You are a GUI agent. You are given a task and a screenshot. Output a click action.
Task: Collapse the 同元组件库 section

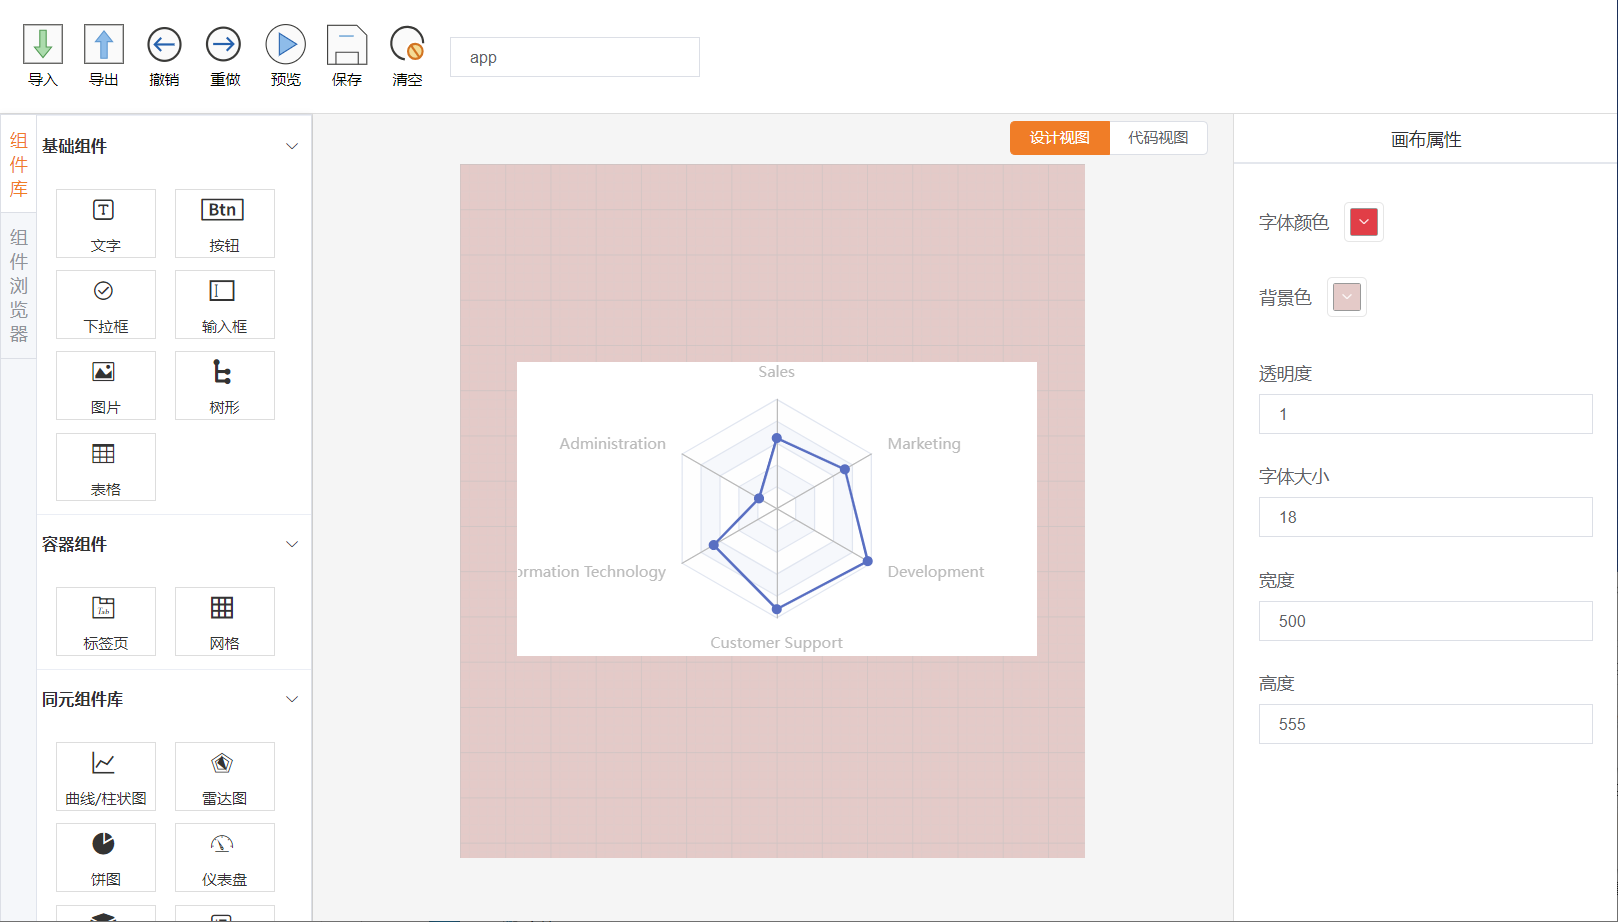pyautogui.click(x=292, y=699)
